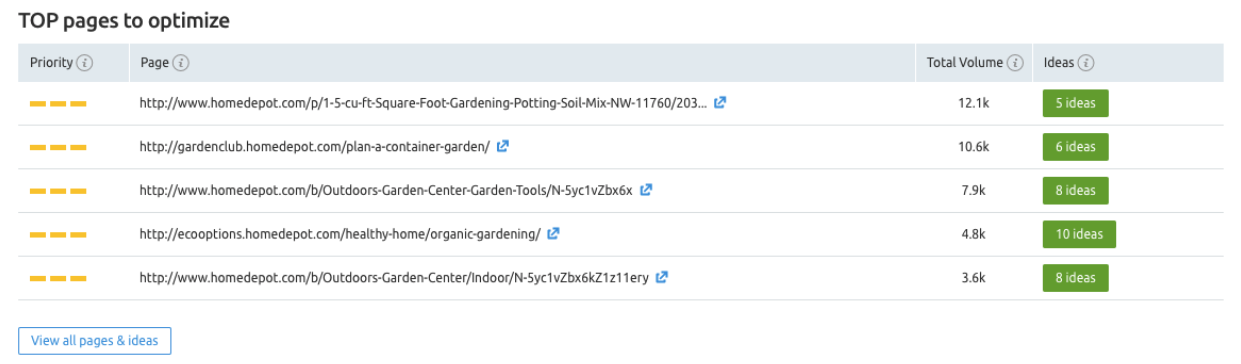Open the 10 ideas button
Screen dimensions: 1241x364
(1079, 234)
